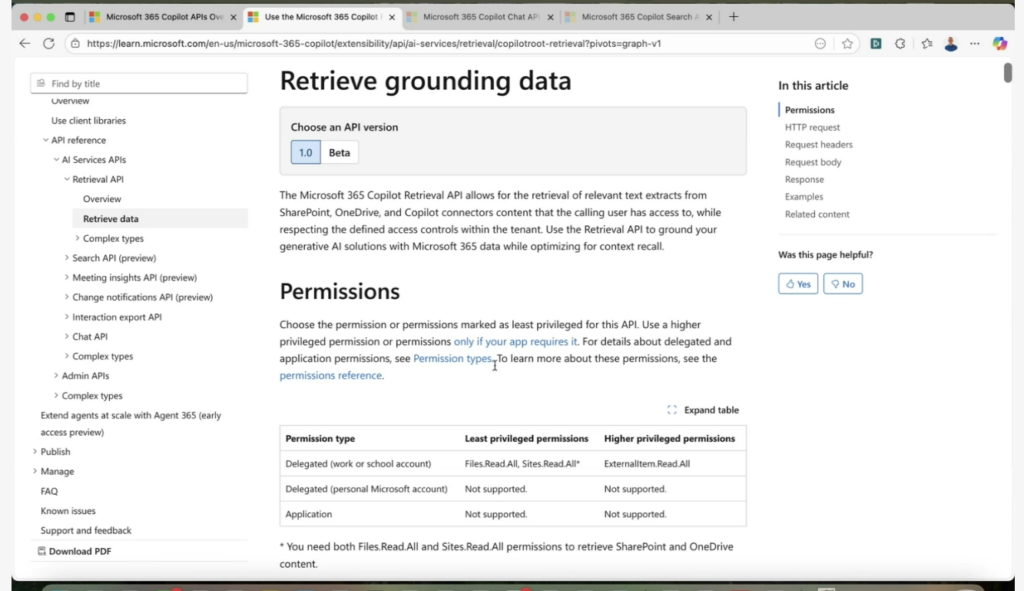Close the Microsoft 365 Copilot Chat API tab

click(551, 17)
